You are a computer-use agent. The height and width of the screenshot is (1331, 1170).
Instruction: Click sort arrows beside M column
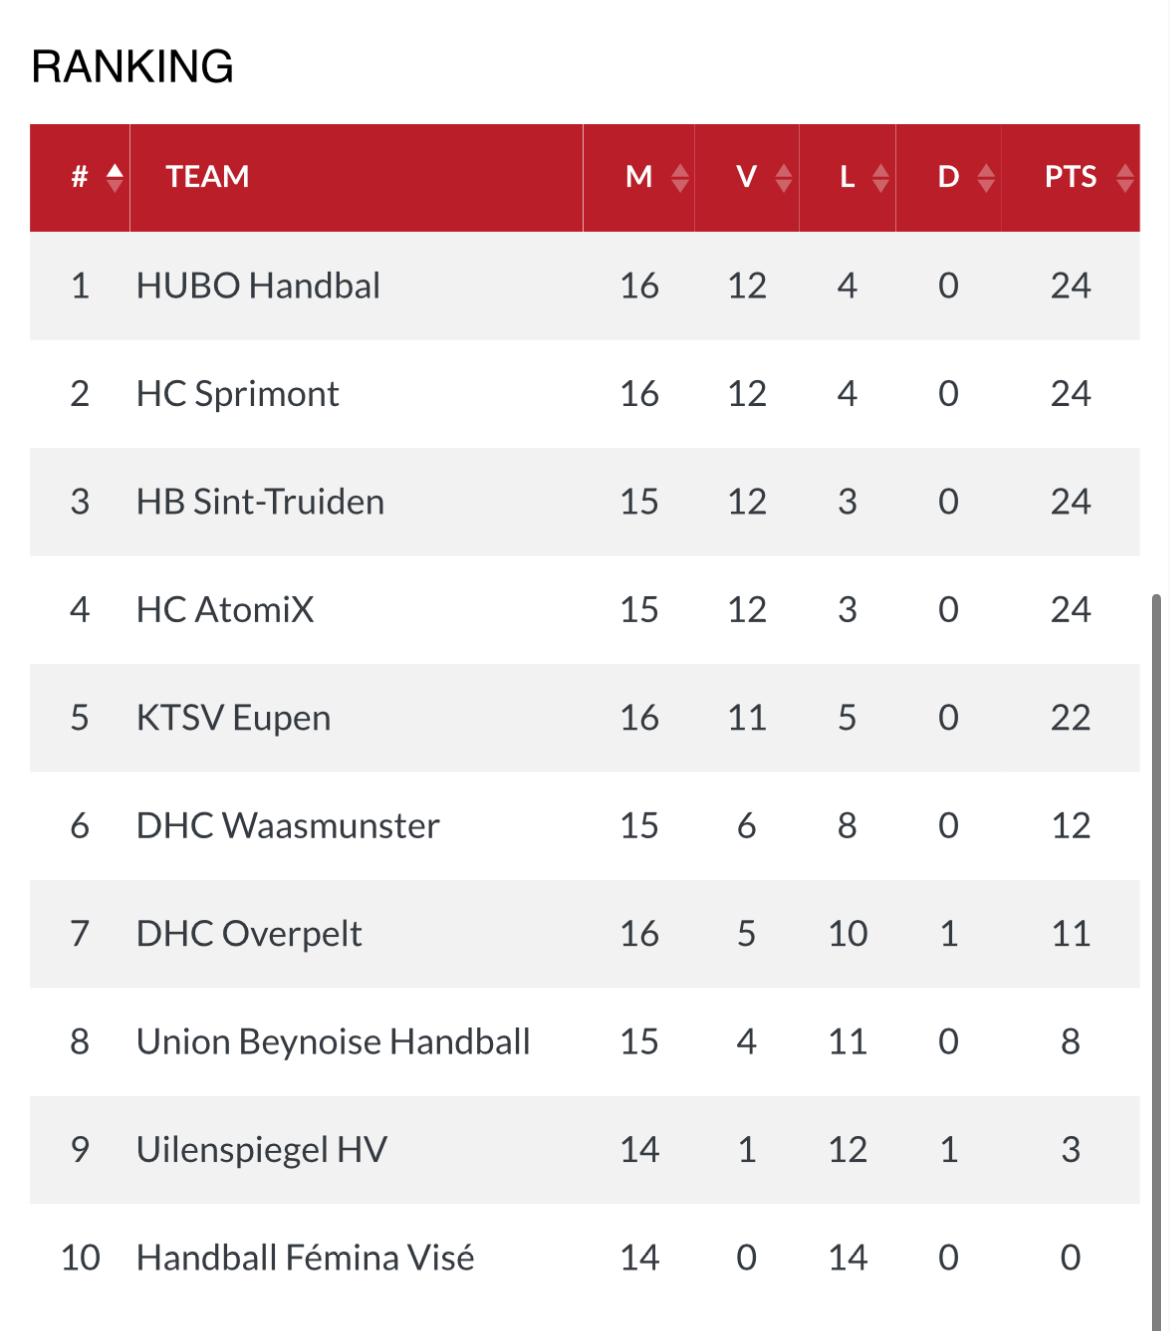click(681, 178)
